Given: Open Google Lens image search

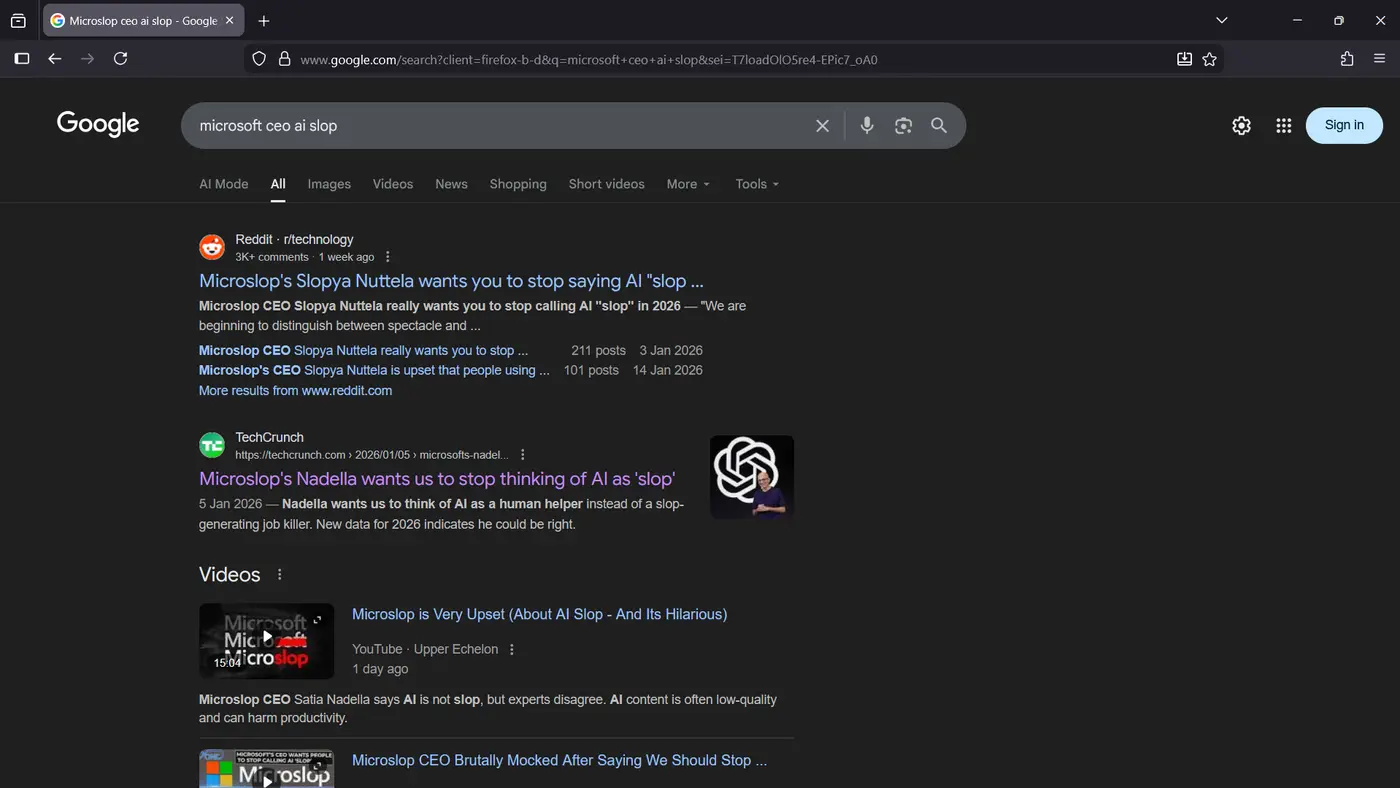Looking at the screenshot, I should coord(903,125).
